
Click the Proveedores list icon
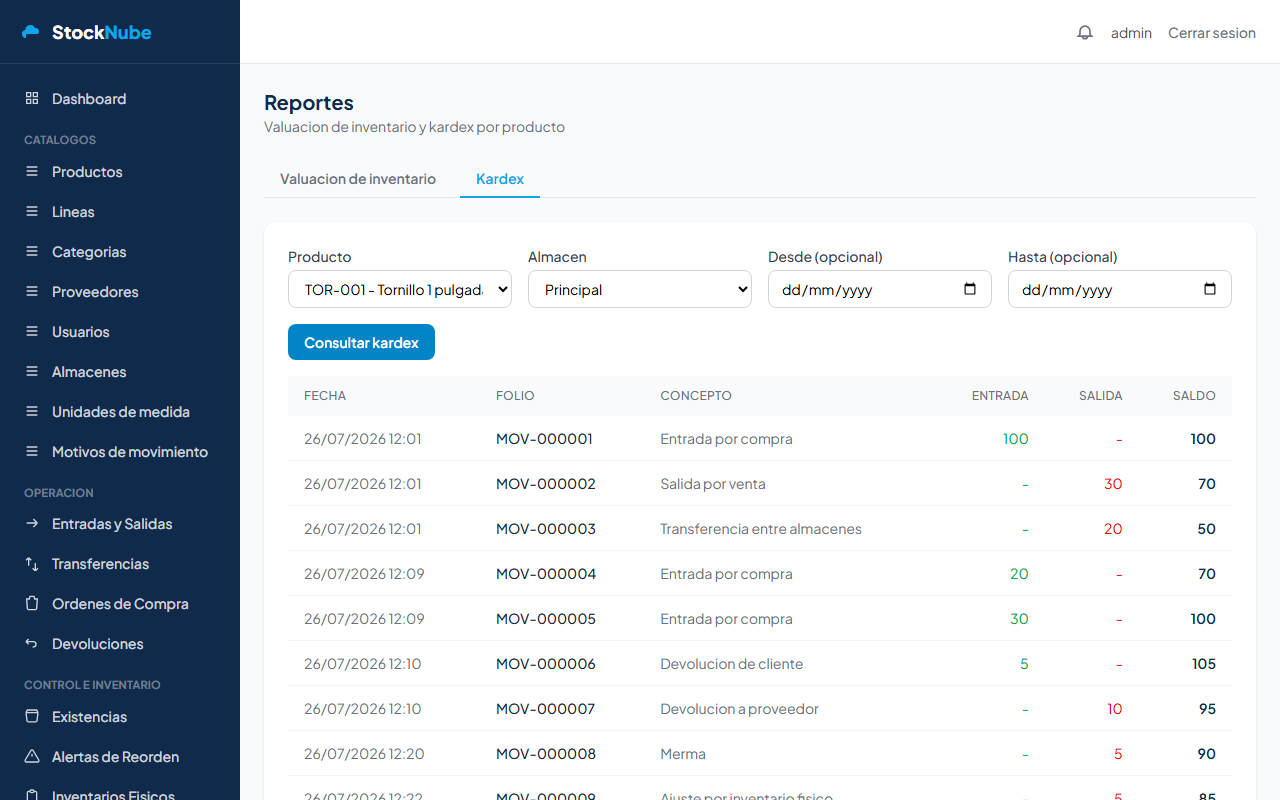[32, 292]
